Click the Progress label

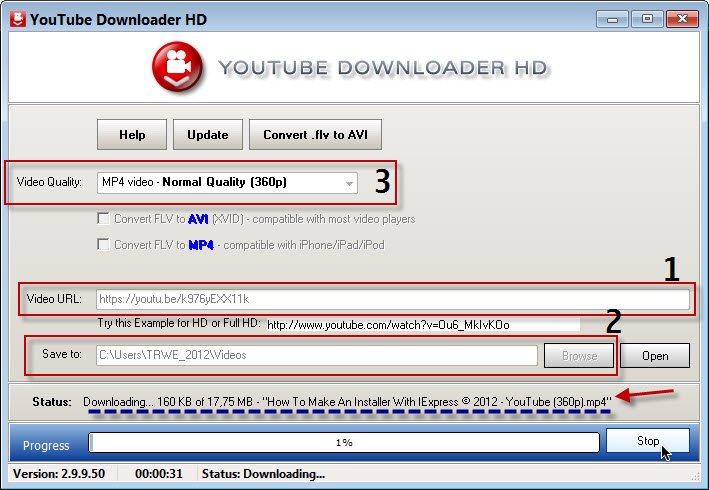click(x=46, y=446)
